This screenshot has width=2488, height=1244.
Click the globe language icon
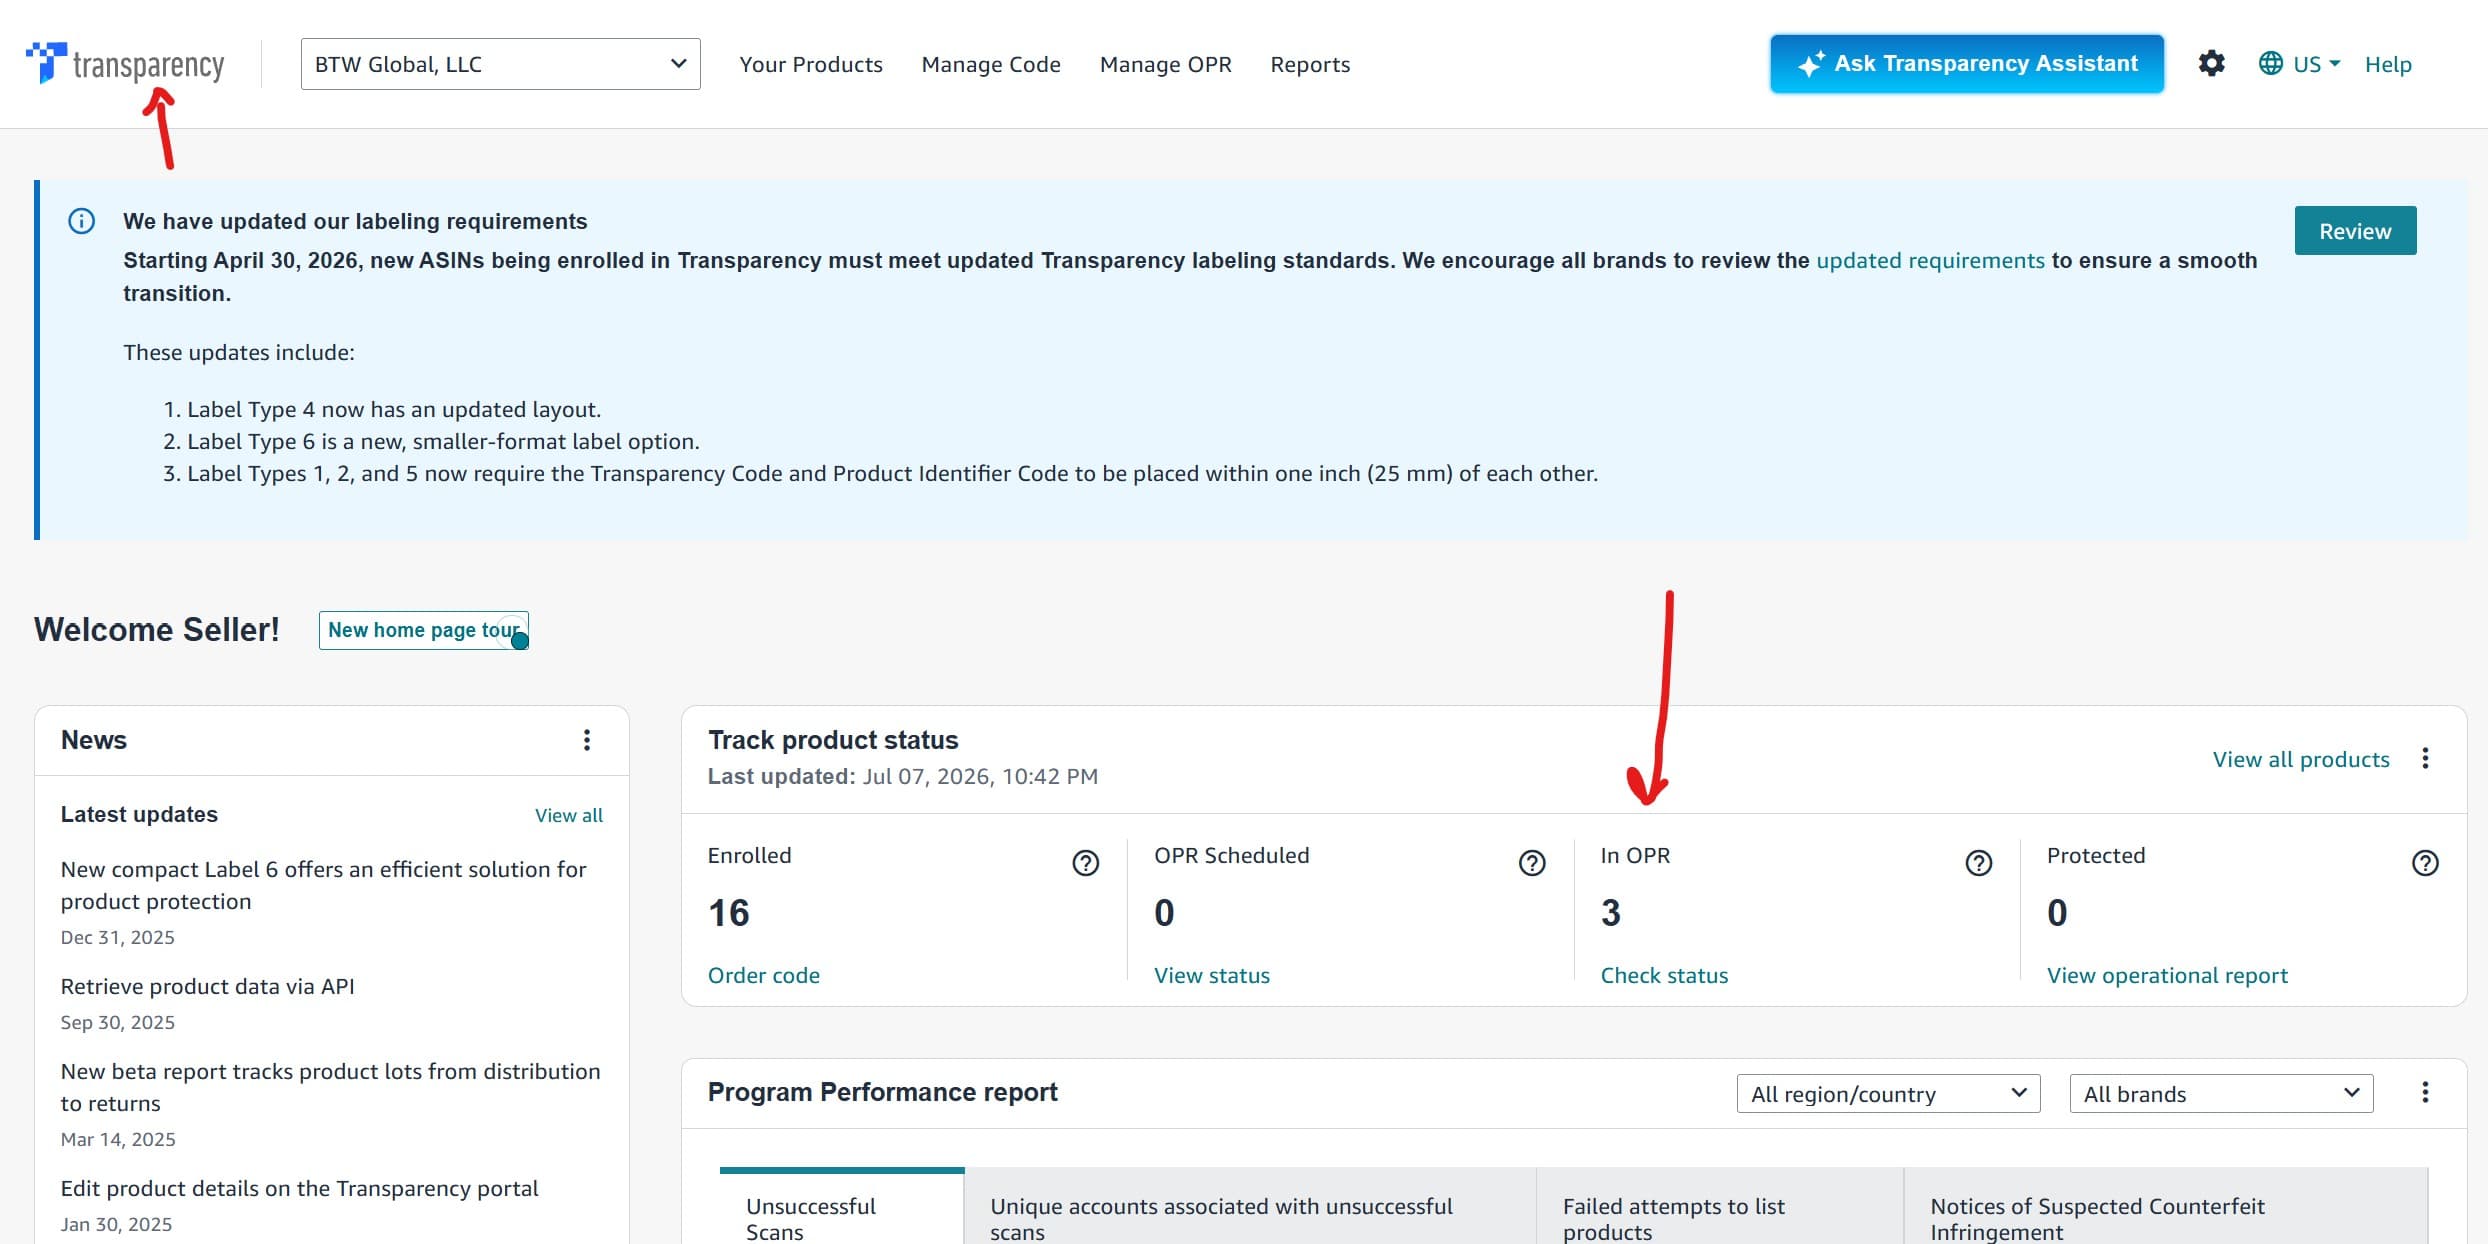(2271, 64)
